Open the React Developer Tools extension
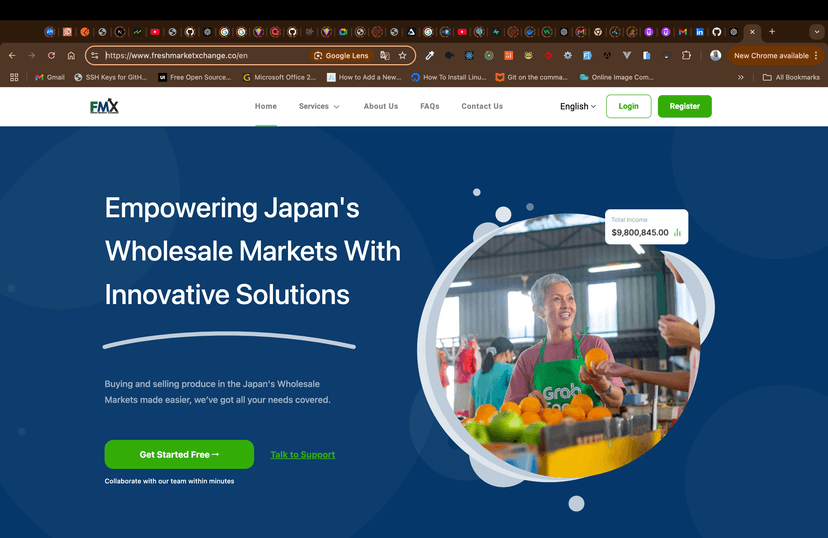Image resolution: width=828 pixels, height=538 pixels. tap(469, 55)
